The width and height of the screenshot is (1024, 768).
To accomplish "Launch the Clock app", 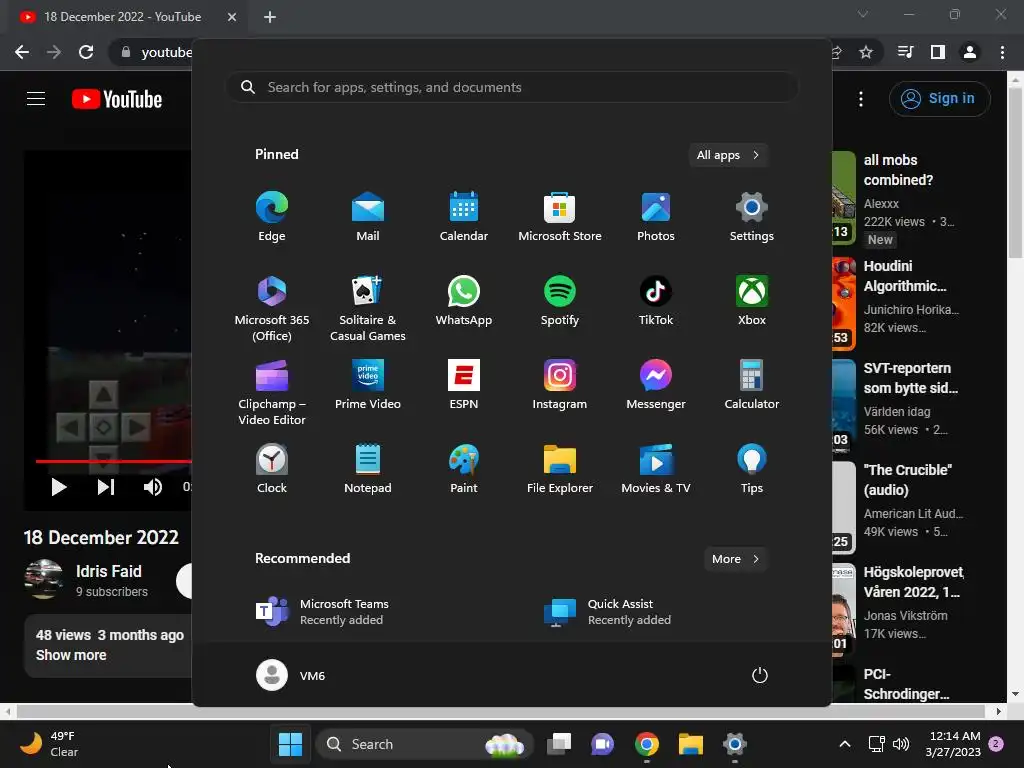I will click(x=272, y=469).
